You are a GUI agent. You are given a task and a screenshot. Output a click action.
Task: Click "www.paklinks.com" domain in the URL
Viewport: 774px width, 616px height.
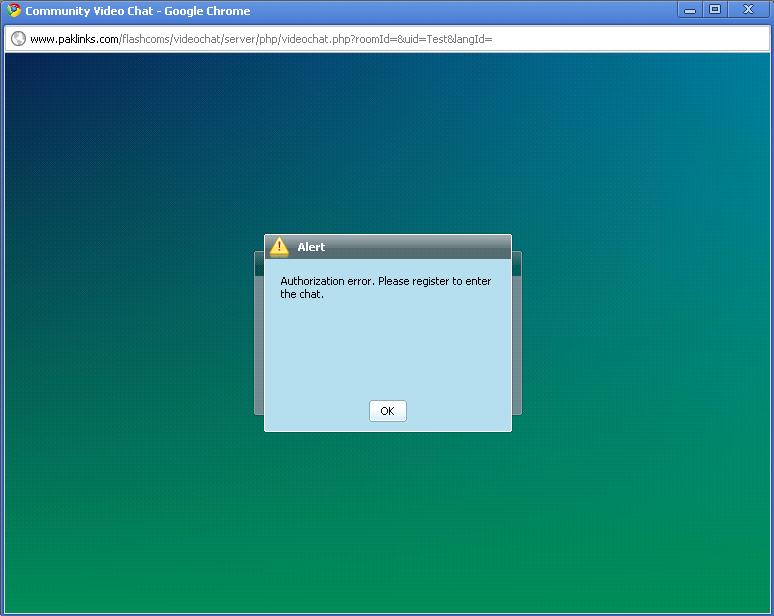[74, 39]
